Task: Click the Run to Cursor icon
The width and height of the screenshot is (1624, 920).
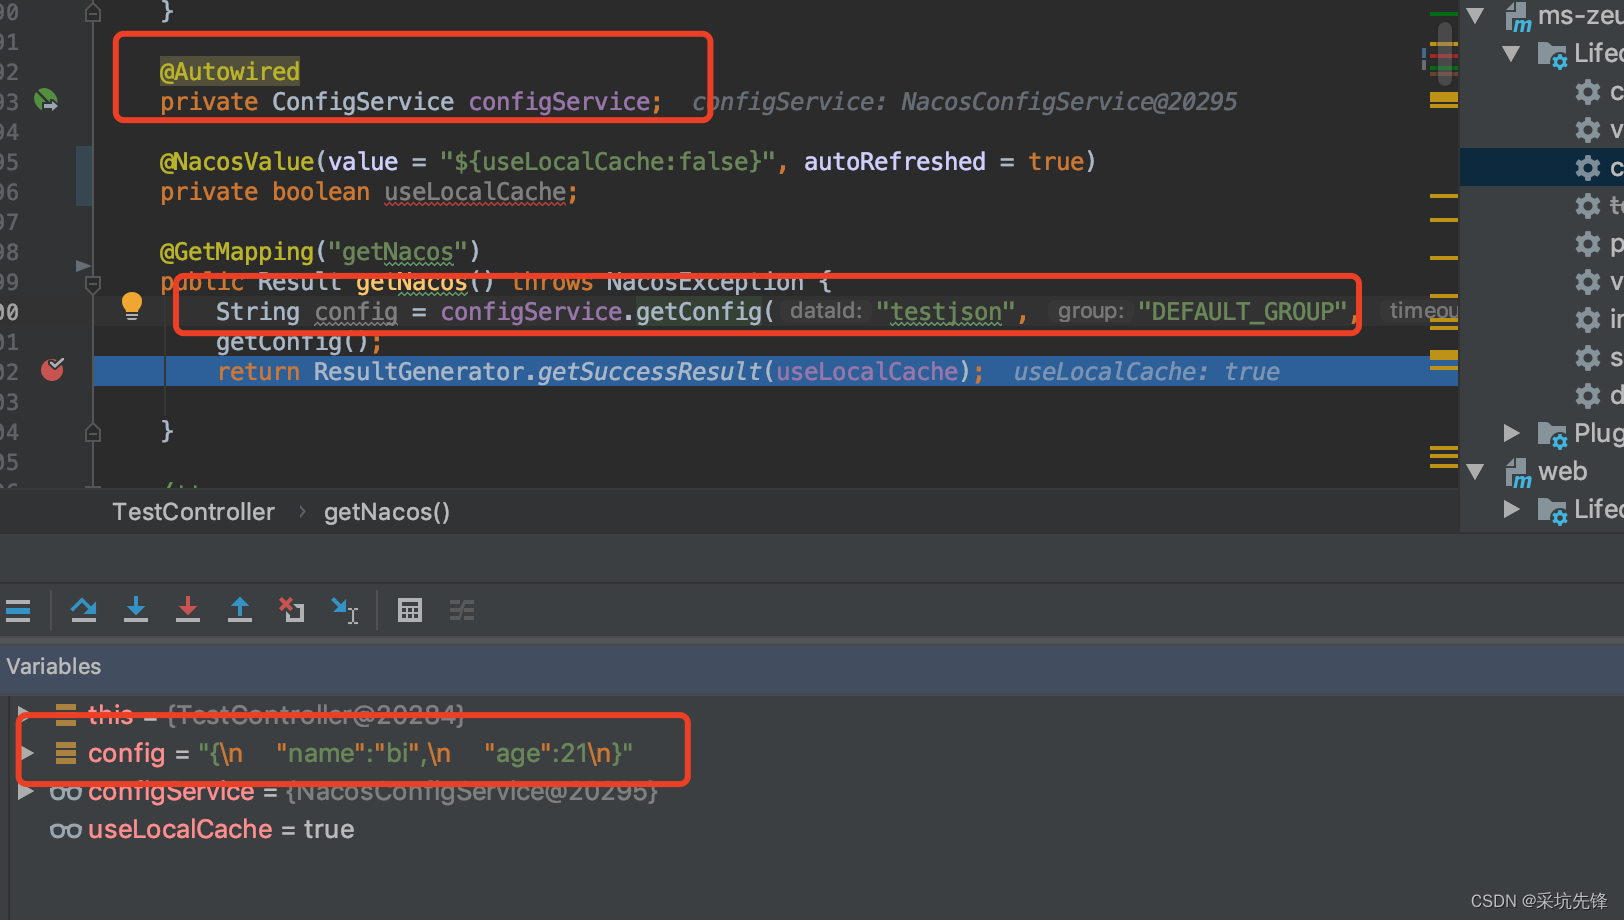Action: pyautogui.click(x=345, y=610)
